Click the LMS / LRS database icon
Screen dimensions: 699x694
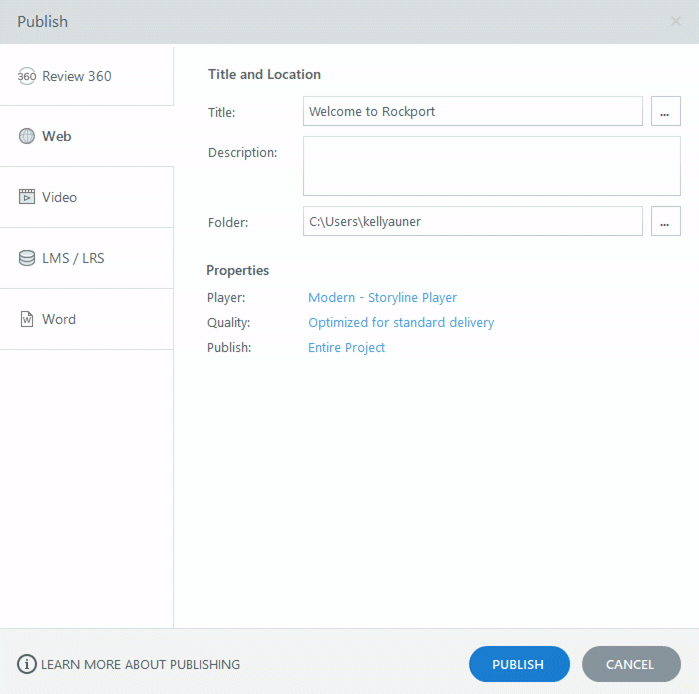point(27,258)
